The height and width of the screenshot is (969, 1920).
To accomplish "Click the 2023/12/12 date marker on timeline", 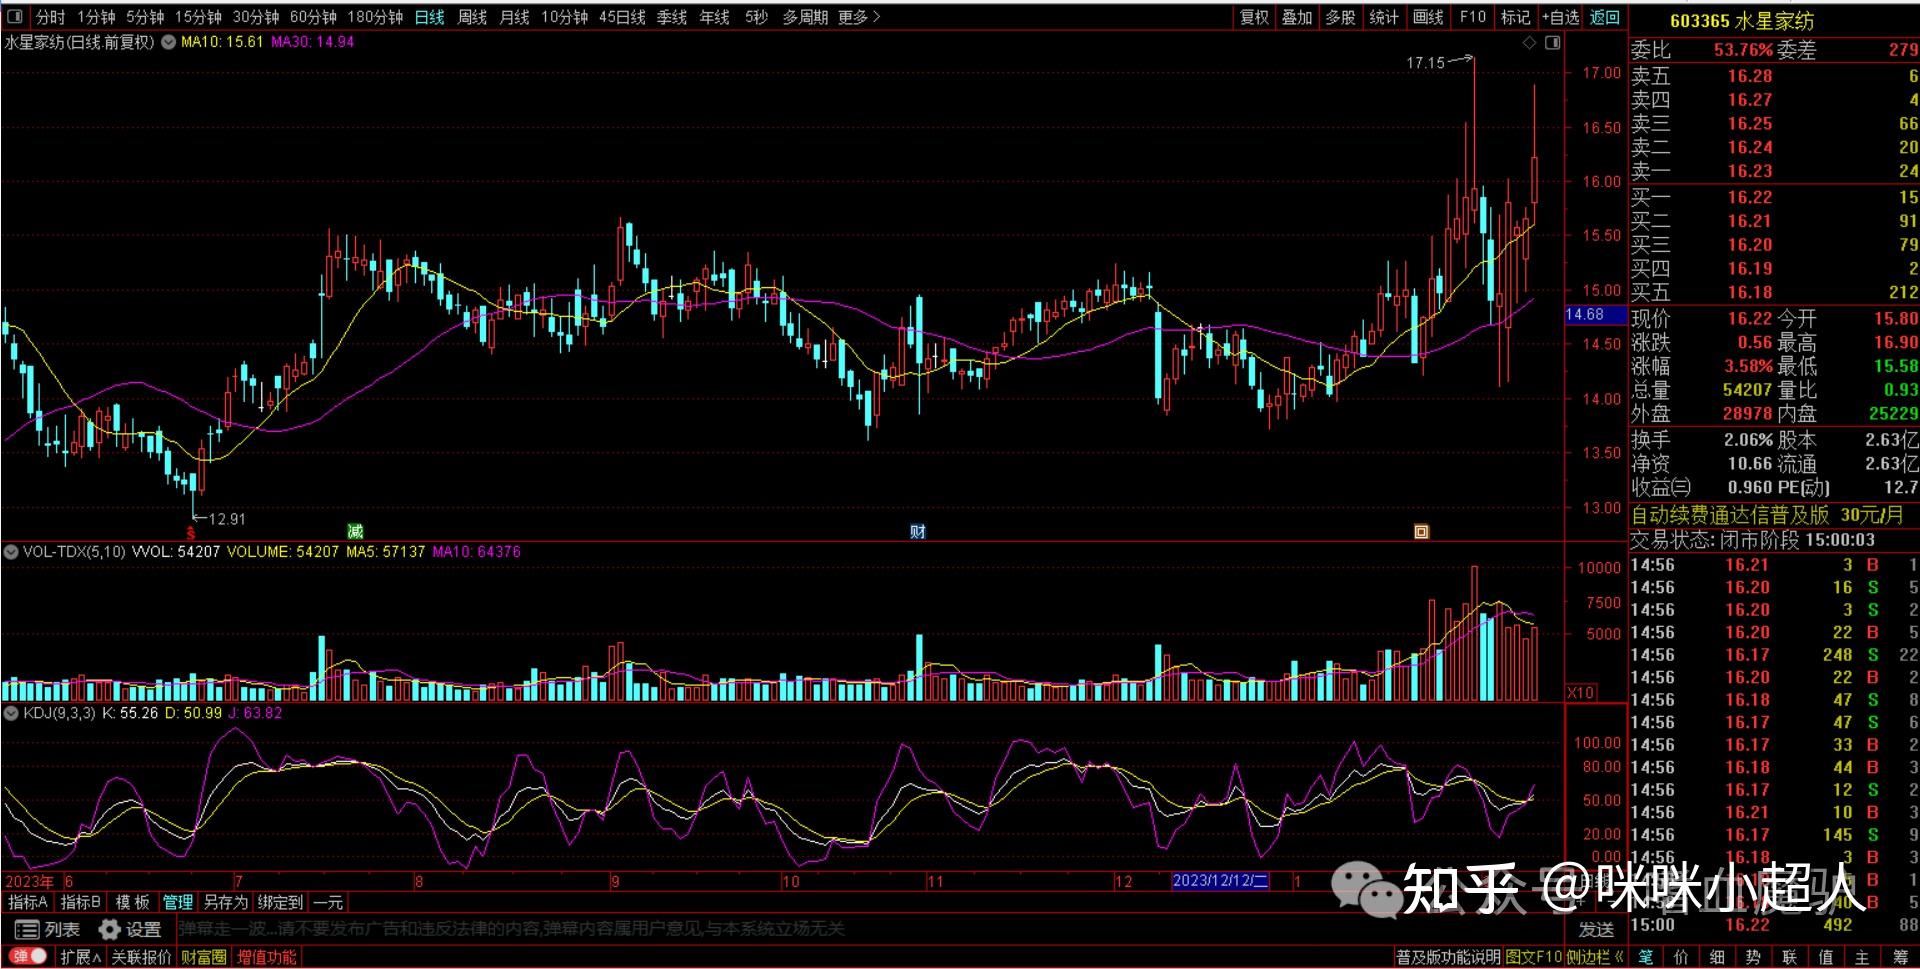I will coord(1220,881).
